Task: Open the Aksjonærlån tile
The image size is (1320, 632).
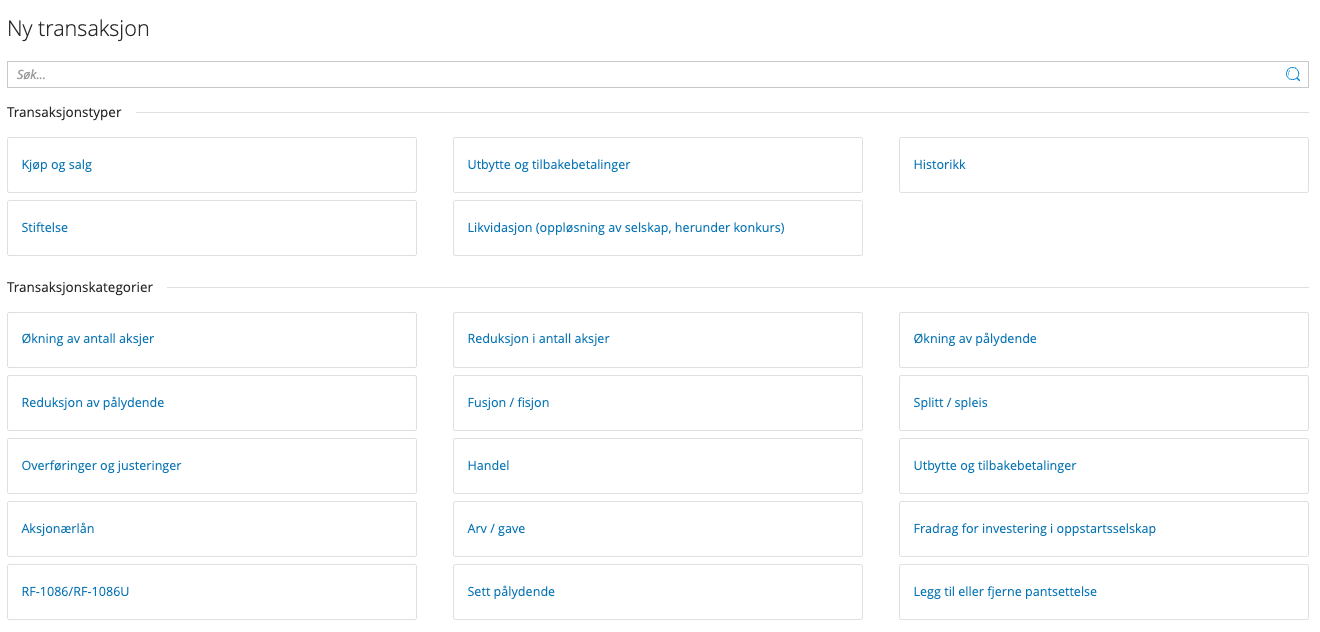Action: pyautogui.click(x=211, y=529)
